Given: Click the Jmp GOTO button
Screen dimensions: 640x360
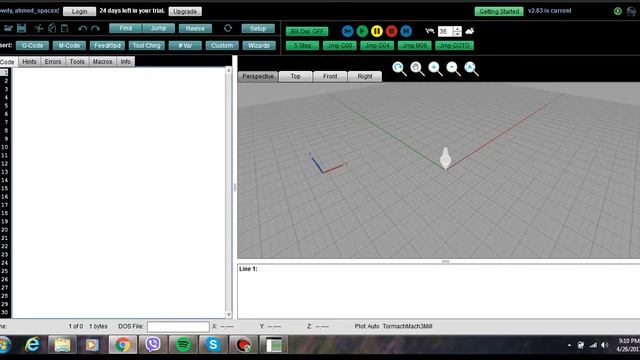Looking at the screenshot, I should pyautogui.click(x=454, y=45).
